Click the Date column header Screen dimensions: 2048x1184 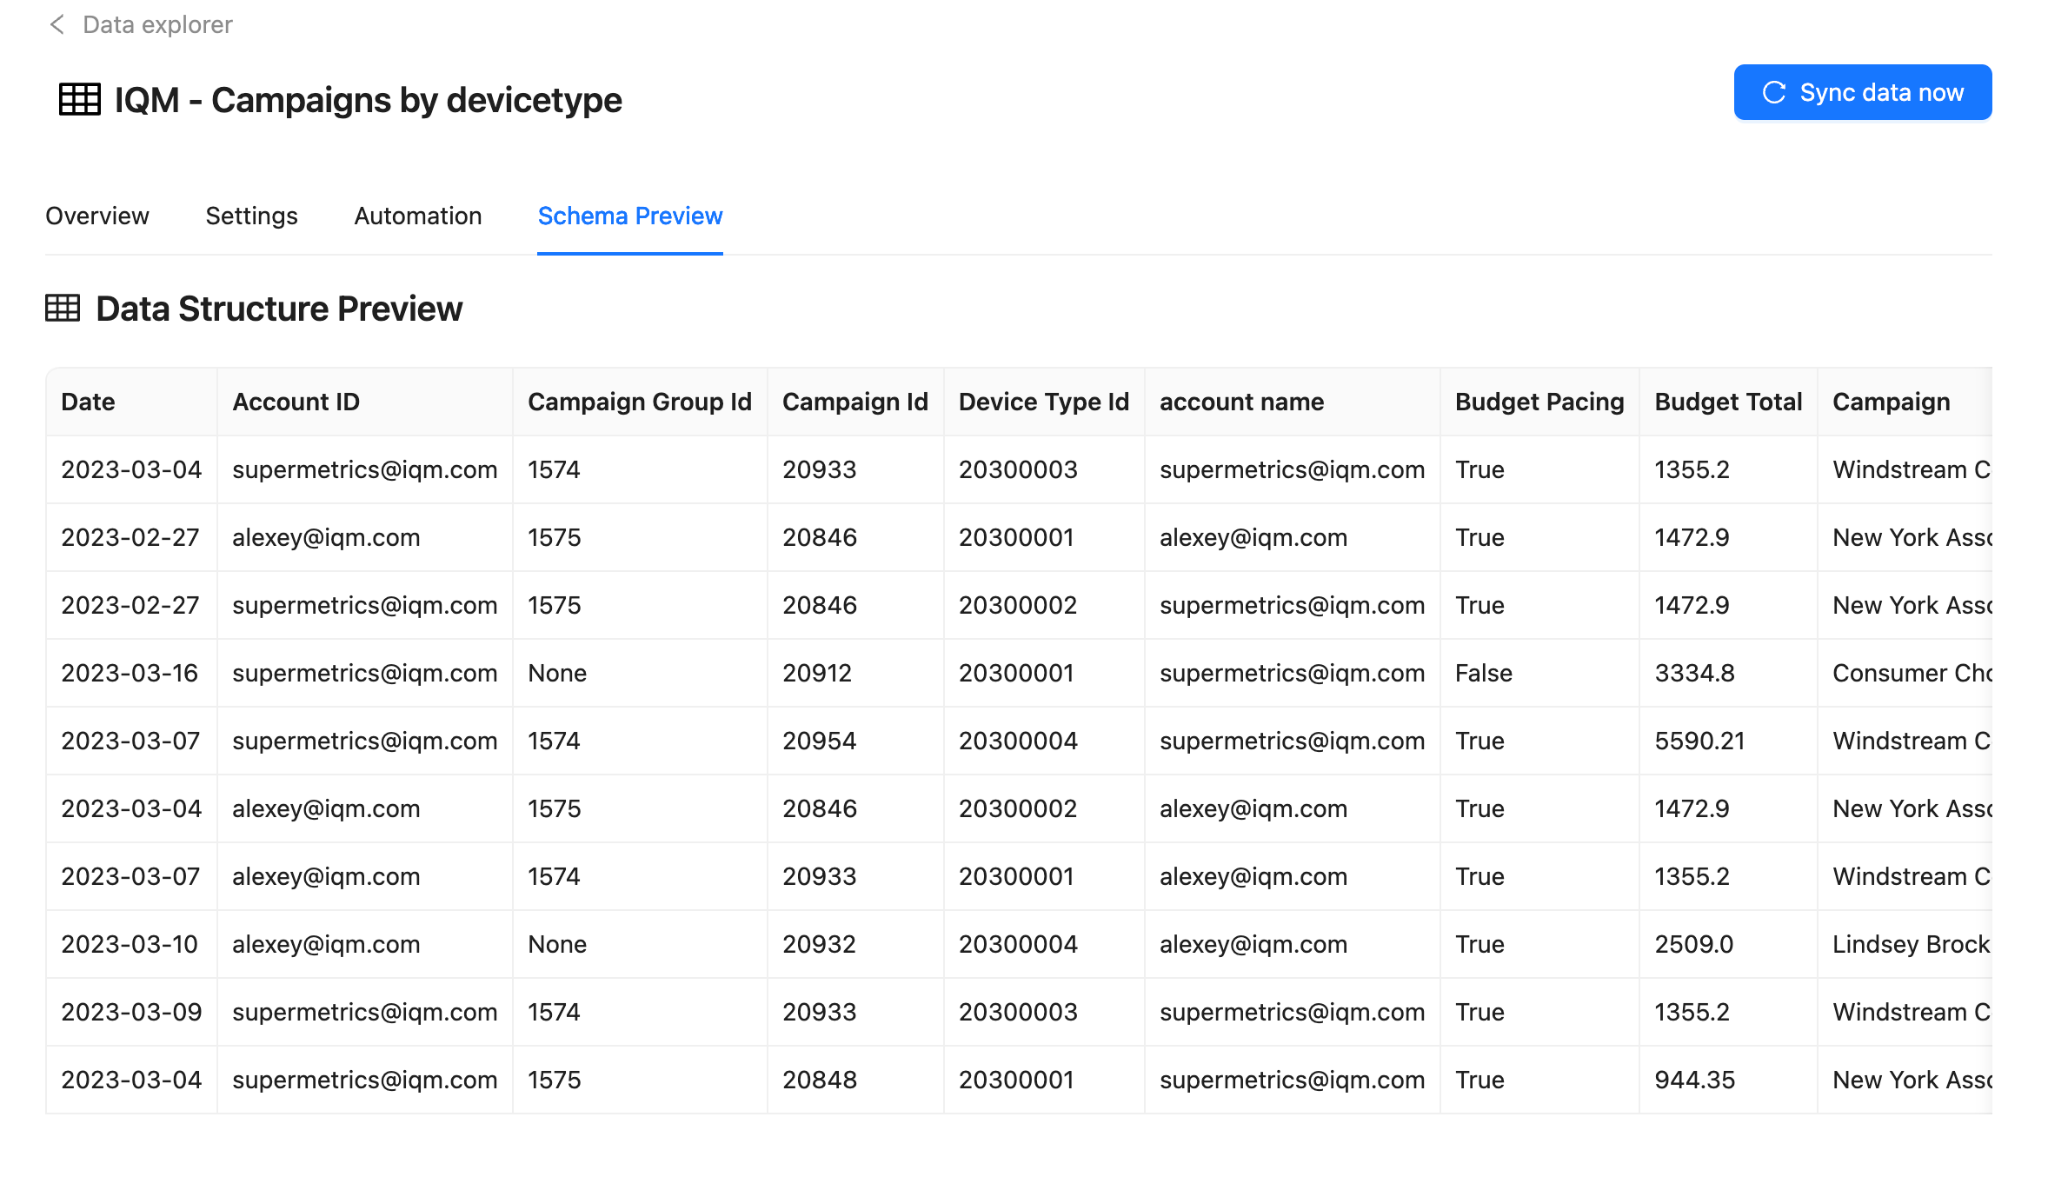click(88, 402)
